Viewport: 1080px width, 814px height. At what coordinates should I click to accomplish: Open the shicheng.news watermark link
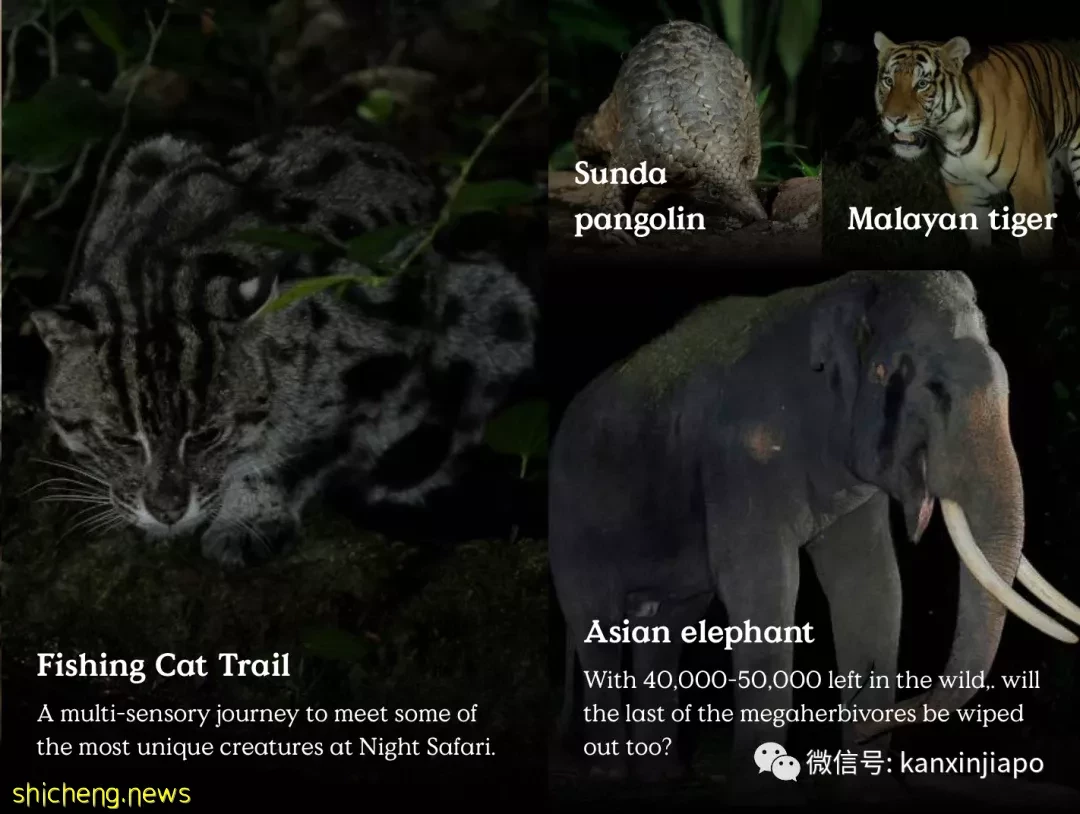[x=102, y=794]
